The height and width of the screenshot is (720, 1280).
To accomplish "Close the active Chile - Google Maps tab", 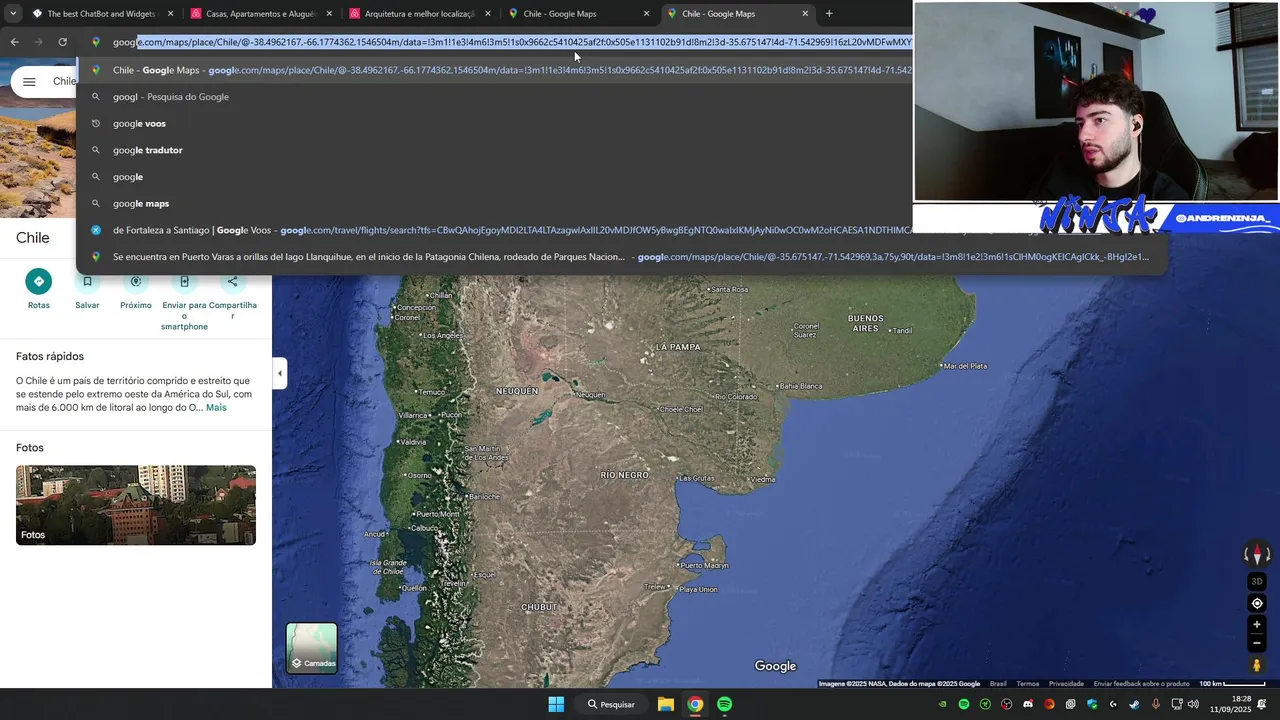I will (x=805, y=14).
